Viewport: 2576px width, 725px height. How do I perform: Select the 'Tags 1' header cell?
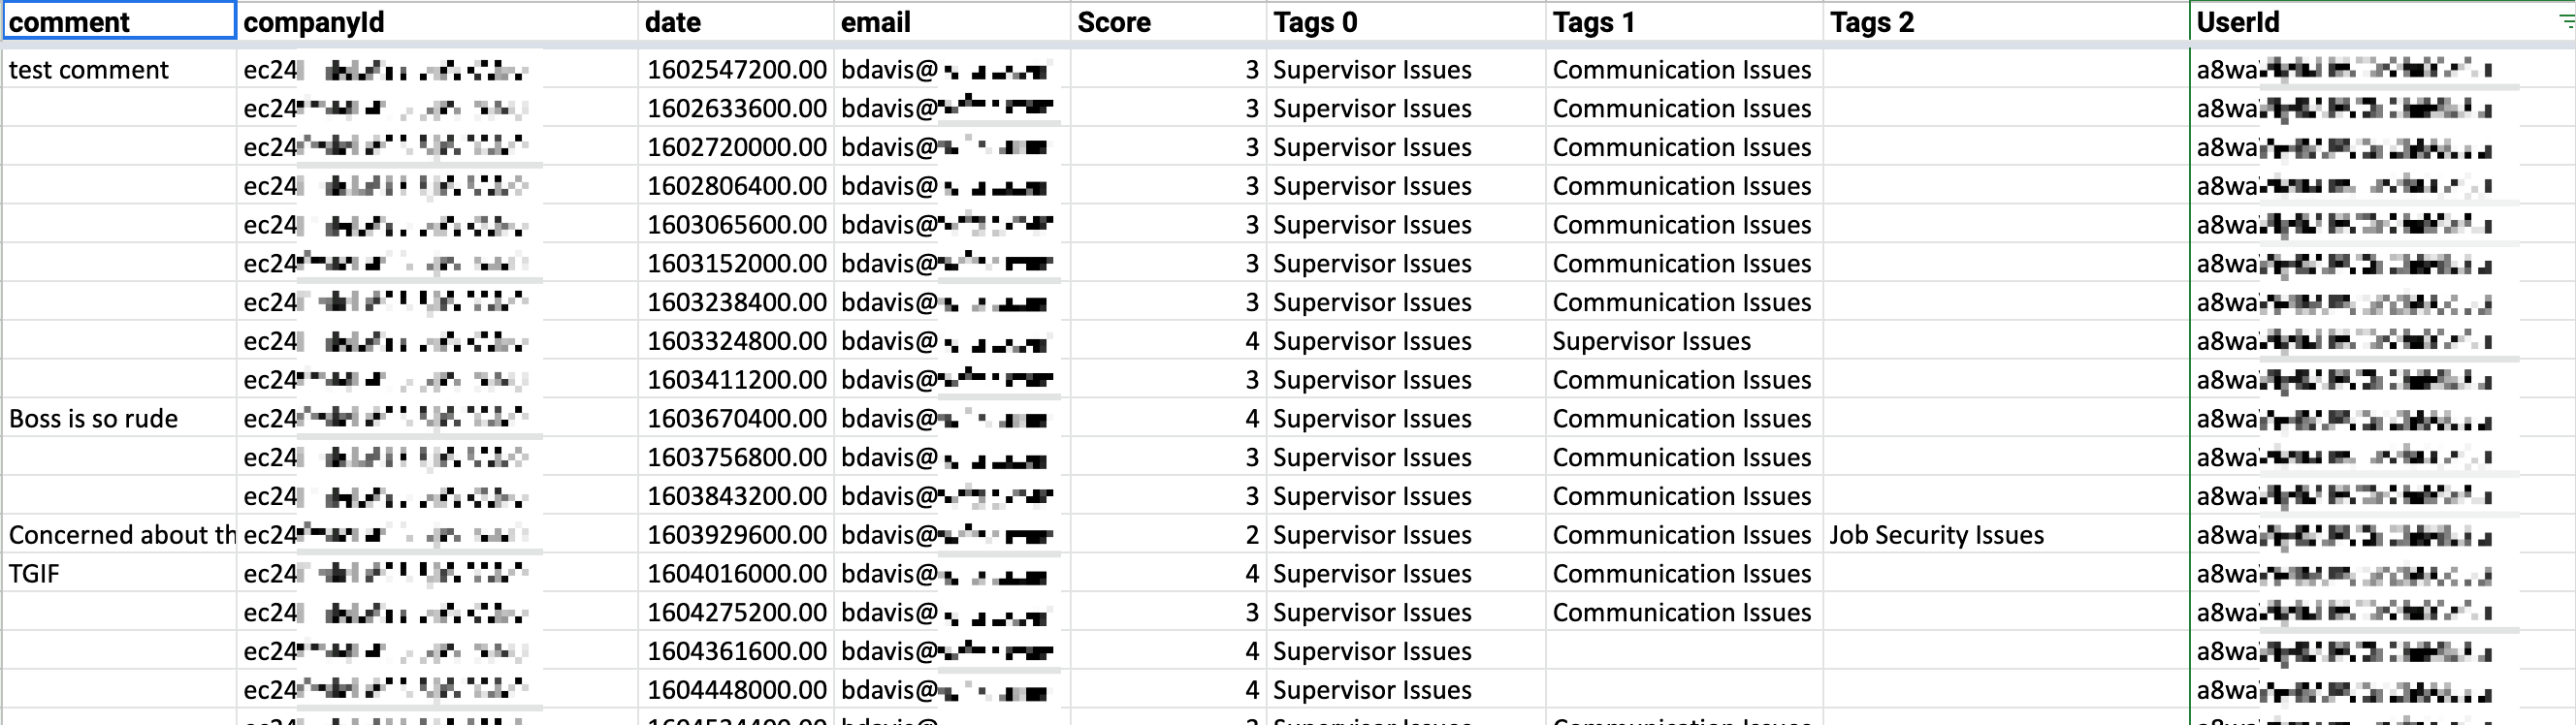click(1684, 21)
